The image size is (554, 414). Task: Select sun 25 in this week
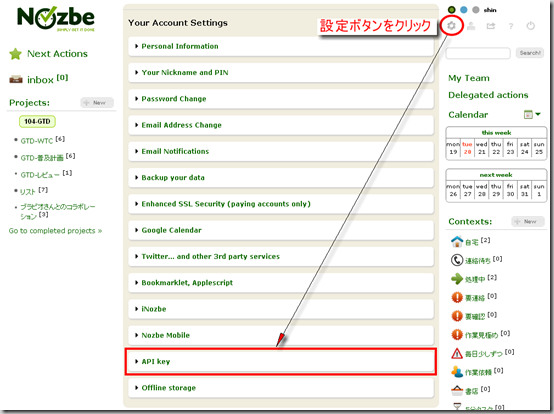[539, 148]
